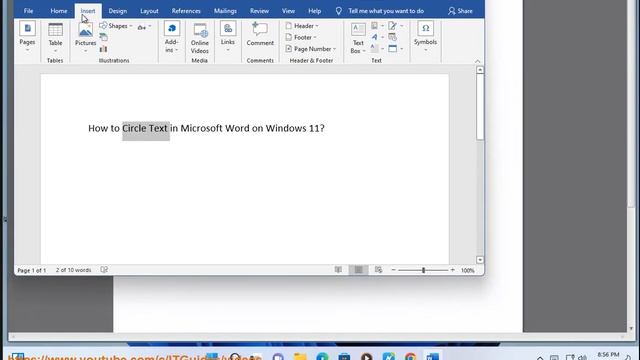The image size is (640, 360).
Task: Click the system clock showing 8:56 PM
Action: tap(608, 355)
